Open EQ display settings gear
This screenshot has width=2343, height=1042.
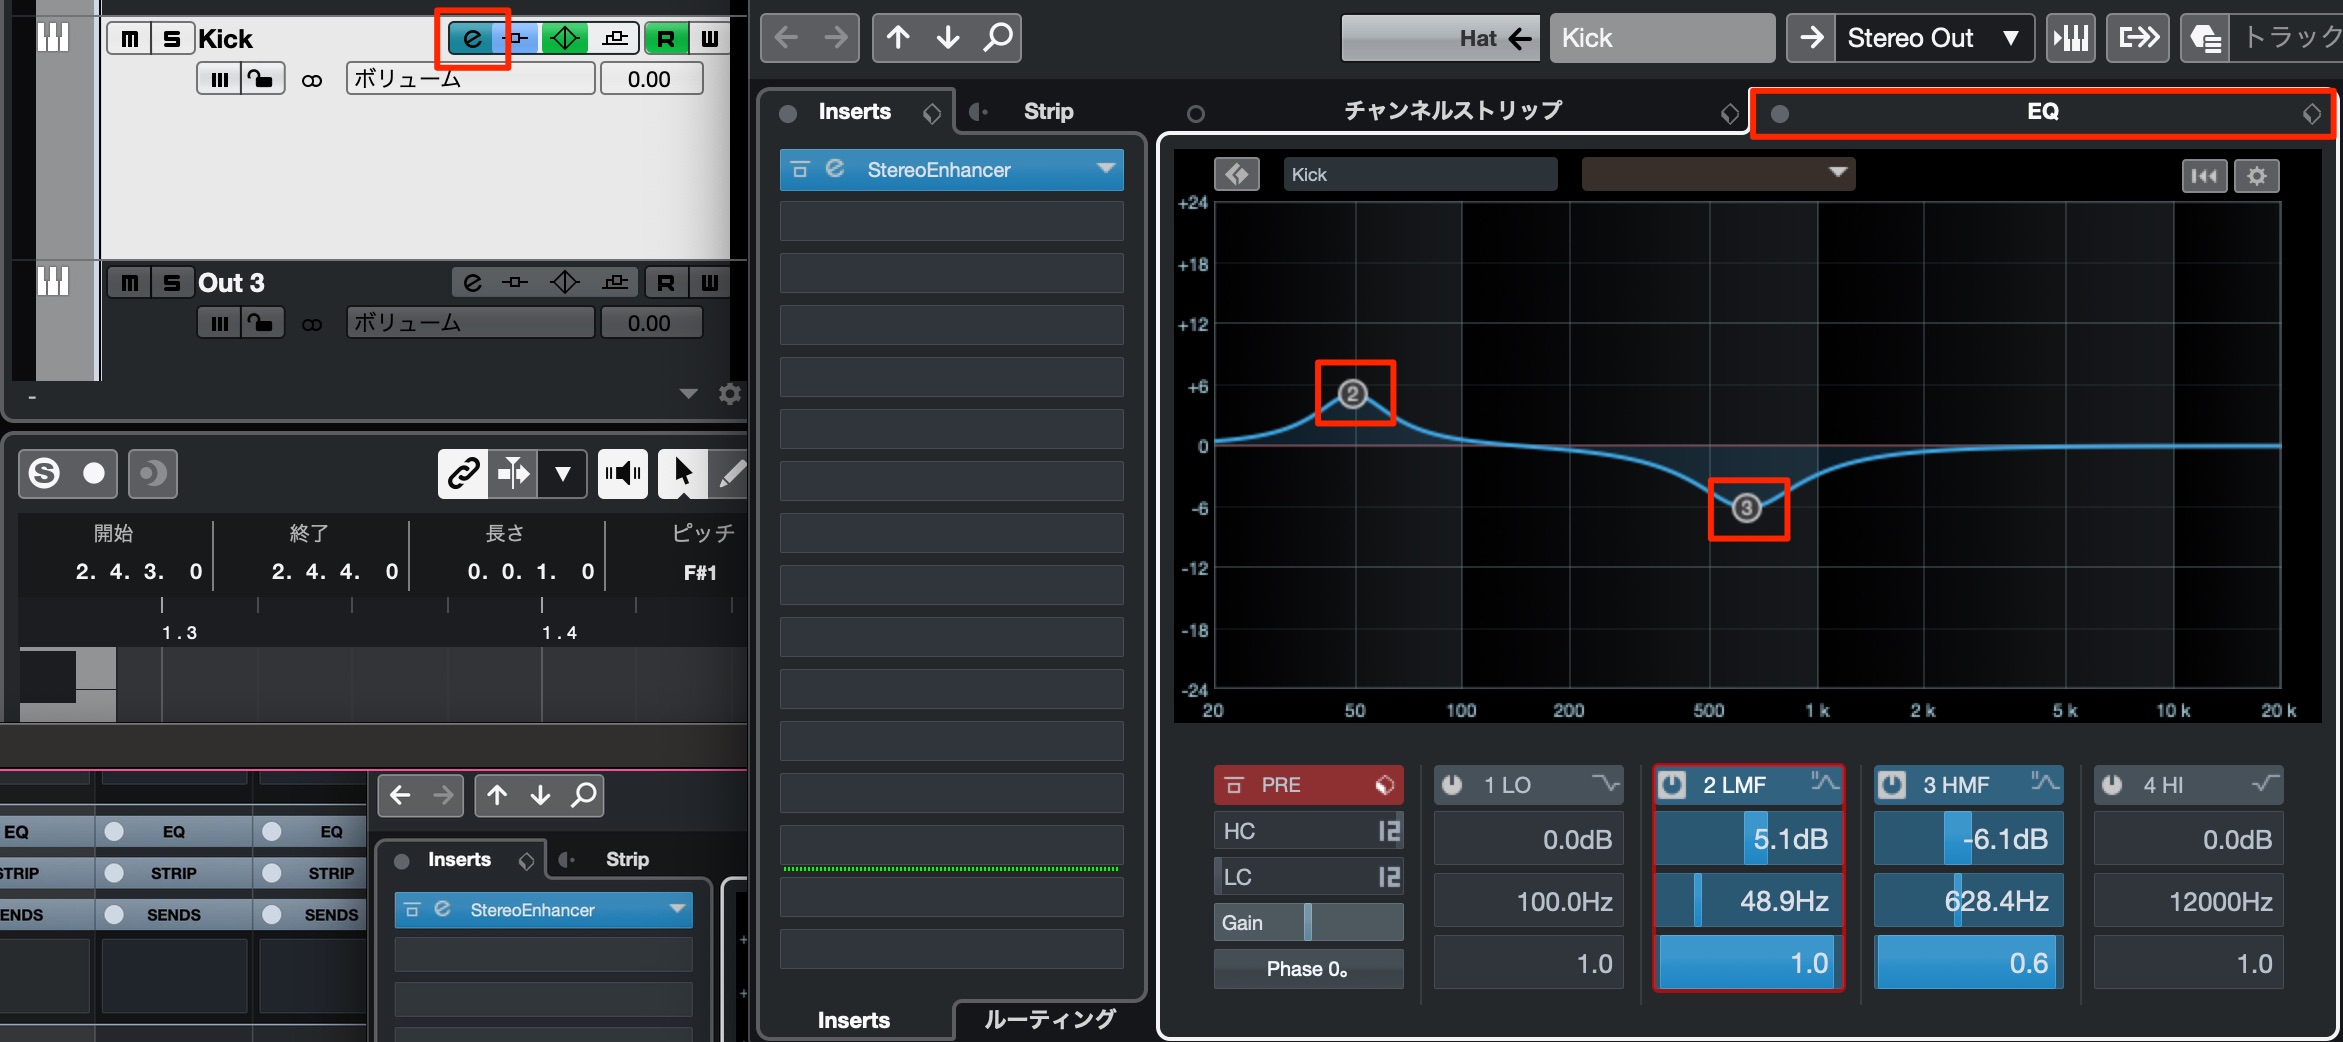pyautogui.click(x=2257, y=176)
